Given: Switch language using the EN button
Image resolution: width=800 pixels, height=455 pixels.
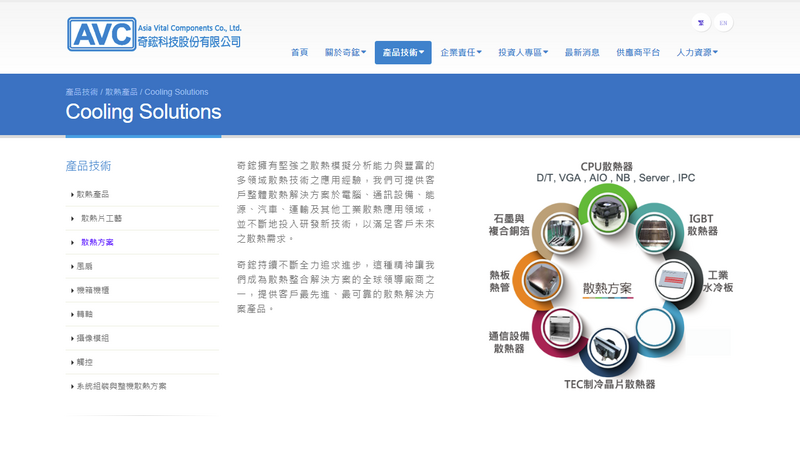Looking at the screenshot, I should coord(723,22).
